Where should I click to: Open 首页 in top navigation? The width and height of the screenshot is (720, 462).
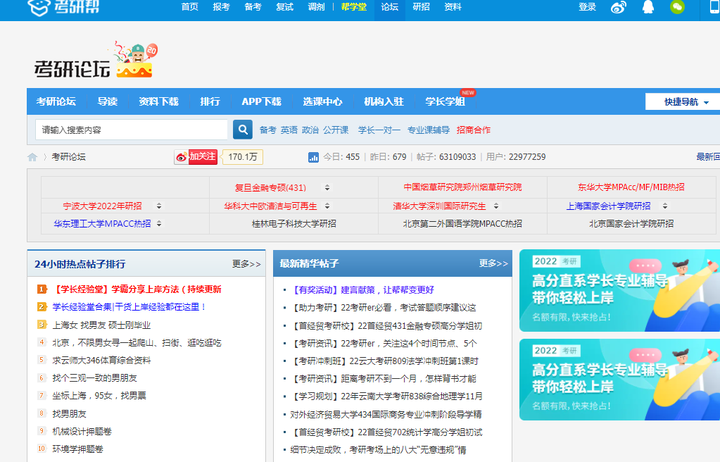pos(190,7)
